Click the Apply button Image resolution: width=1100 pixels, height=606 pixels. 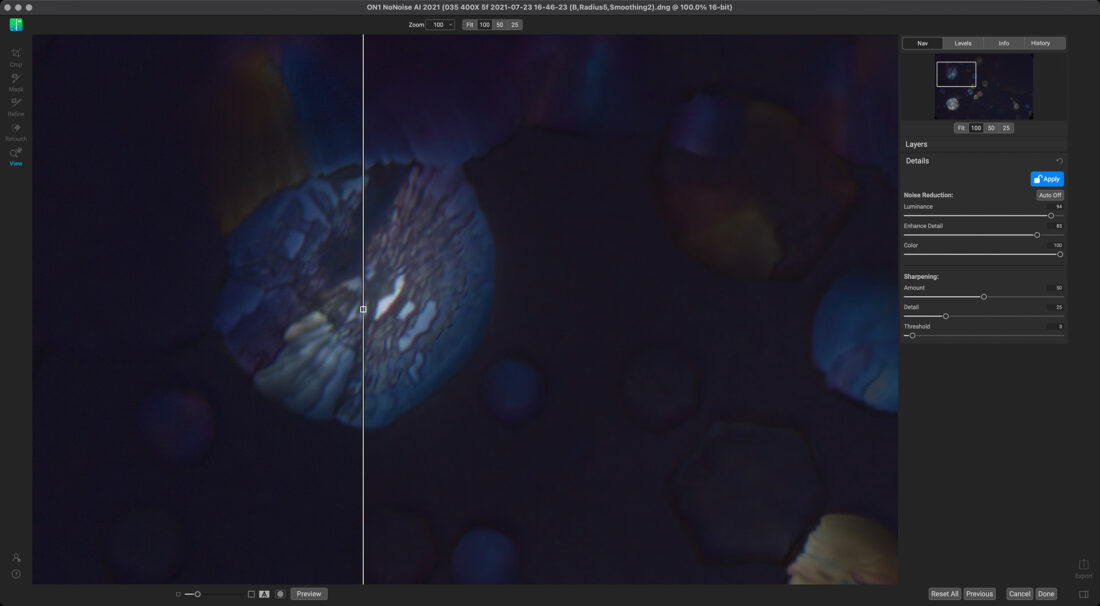coord(1047,179)
